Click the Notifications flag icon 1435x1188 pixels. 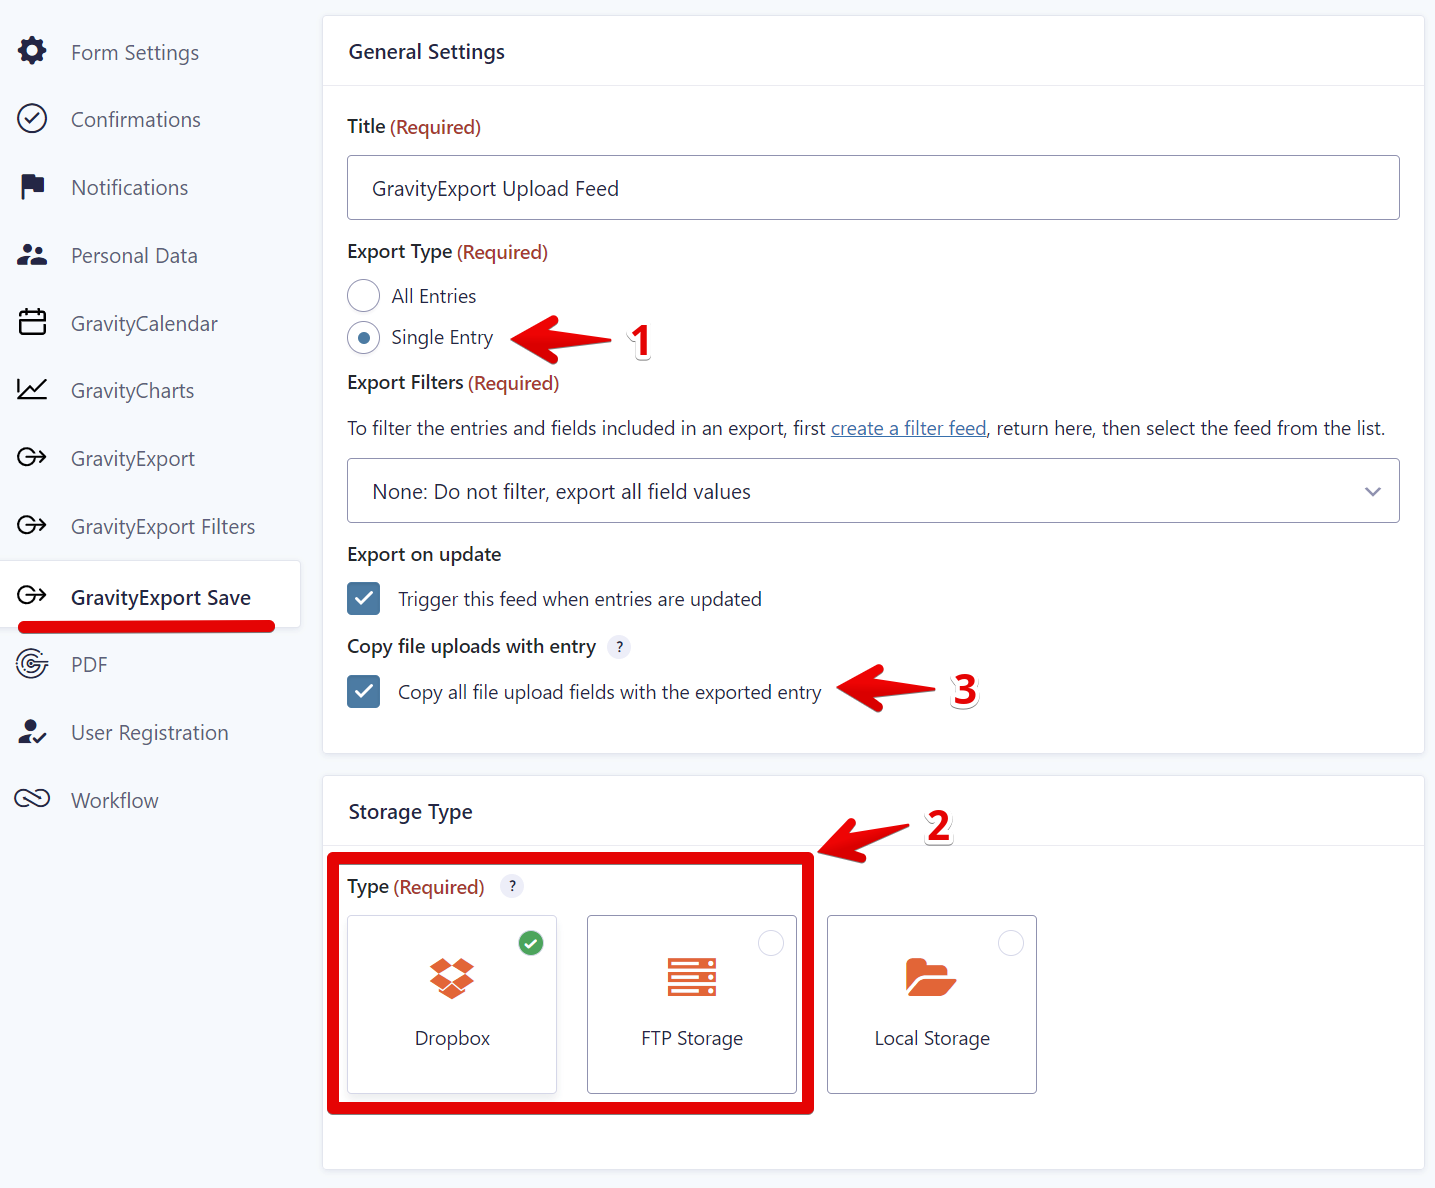[32, 186]
